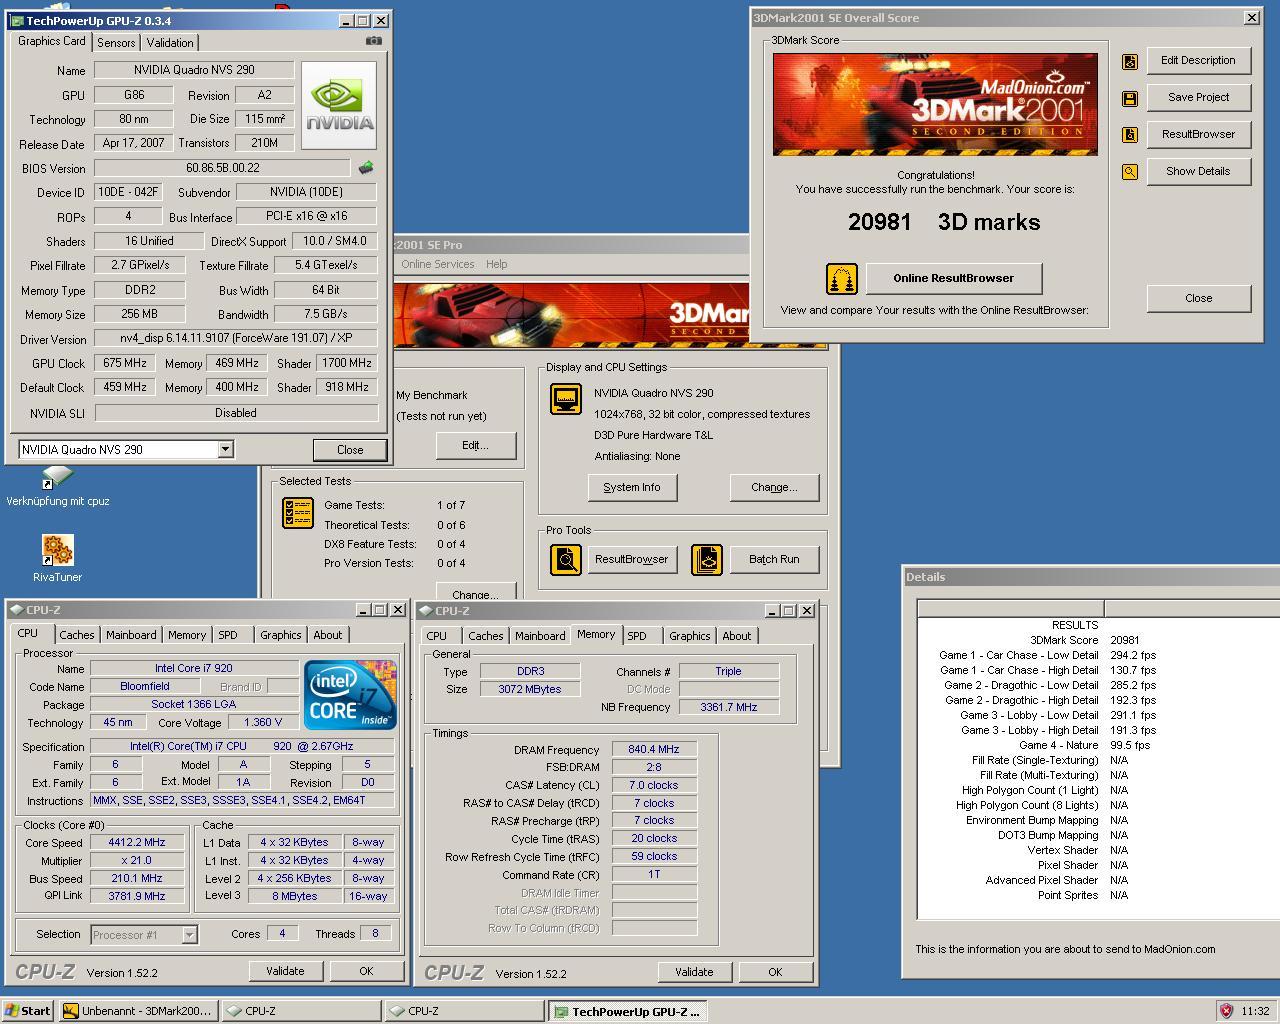The width and height of the screenshot is (1280, 1024).
Task: Click the taskbar clock showing 11:32
Action: click(x=1255, y=1011)
